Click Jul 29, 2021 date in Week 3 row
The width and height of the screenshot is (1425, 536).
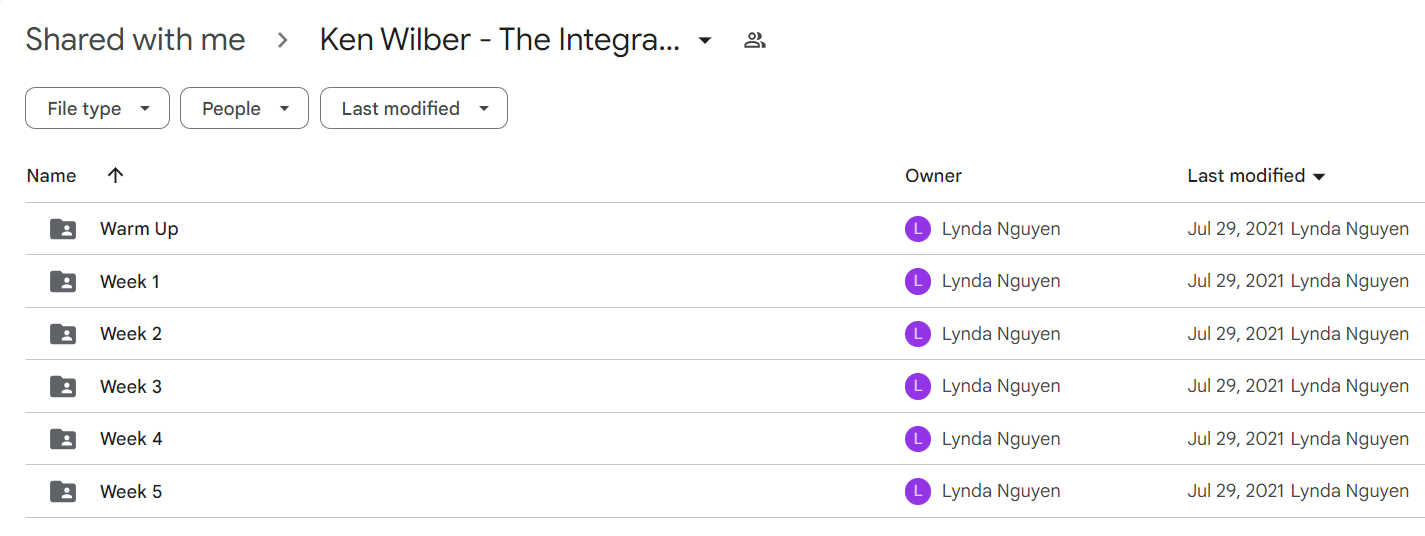click(1236, 386)
